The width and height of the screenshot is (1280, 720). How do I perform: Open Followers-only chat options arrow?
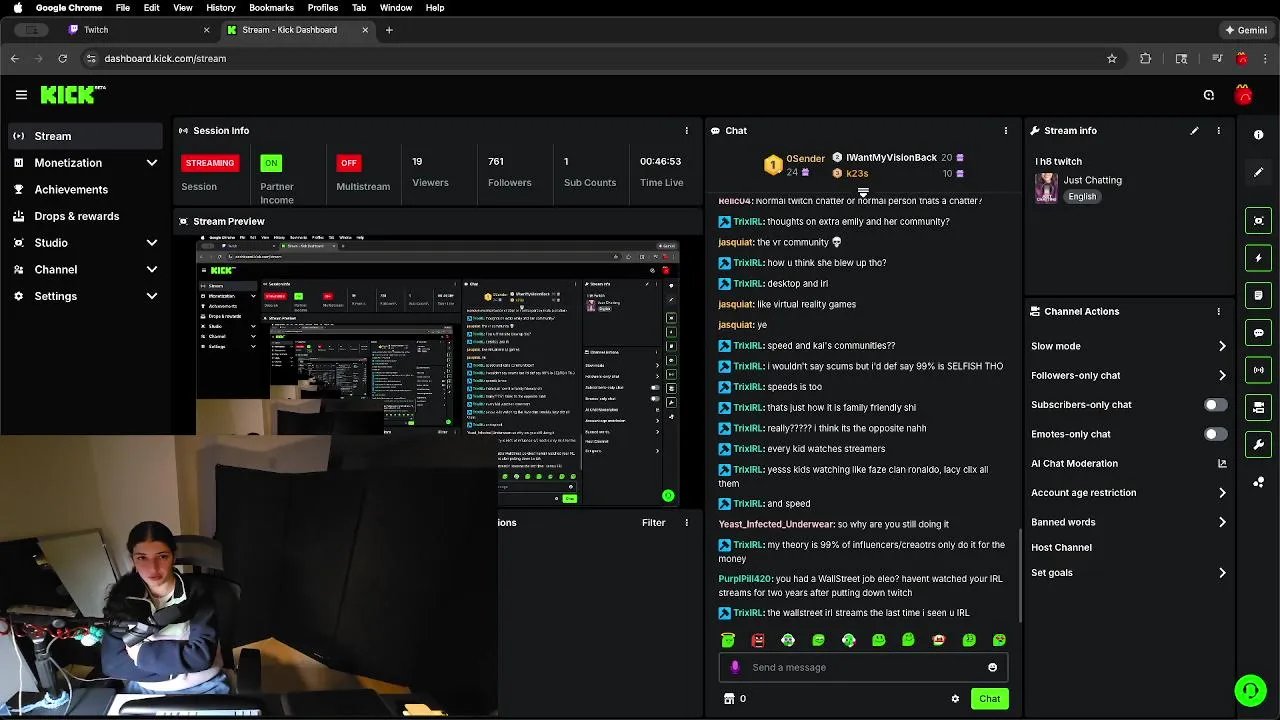(1222, 375)
